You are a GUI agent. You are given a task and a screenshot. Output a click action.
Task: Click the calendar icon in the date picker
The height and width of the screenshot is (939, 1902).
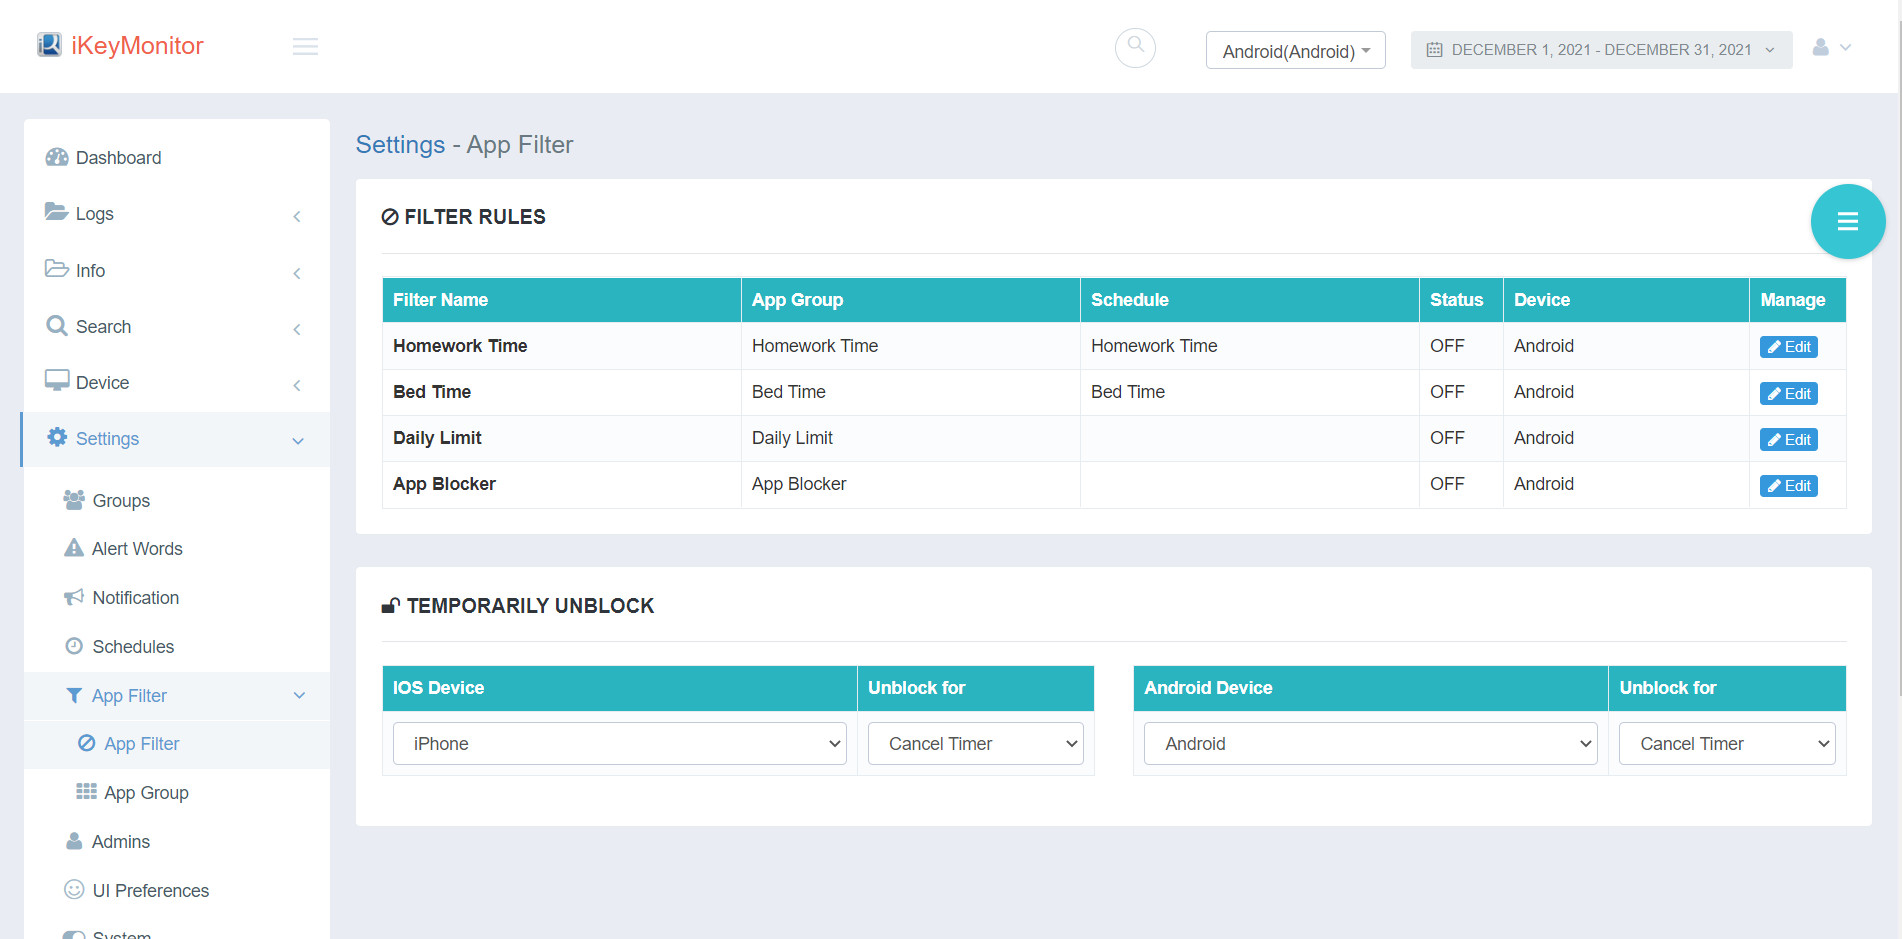pyautogui.click(x=1437, y=49)
